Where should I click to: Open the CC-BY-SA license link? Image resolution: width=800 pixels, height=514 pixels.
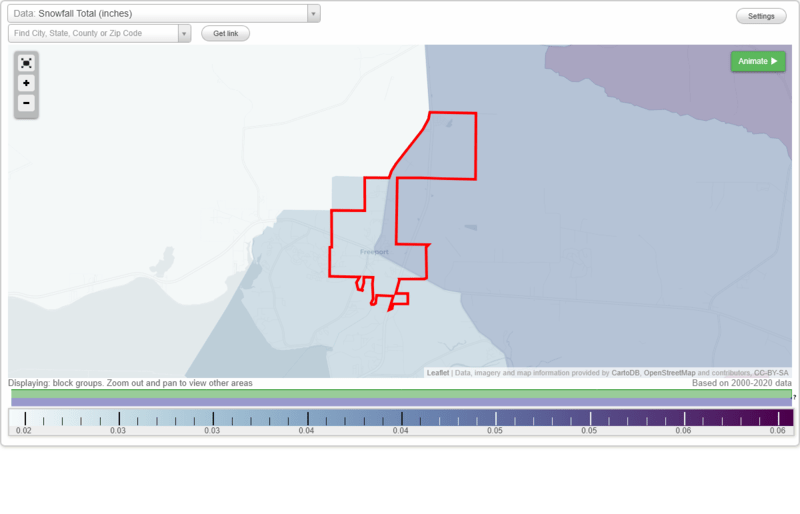[771, 373]
